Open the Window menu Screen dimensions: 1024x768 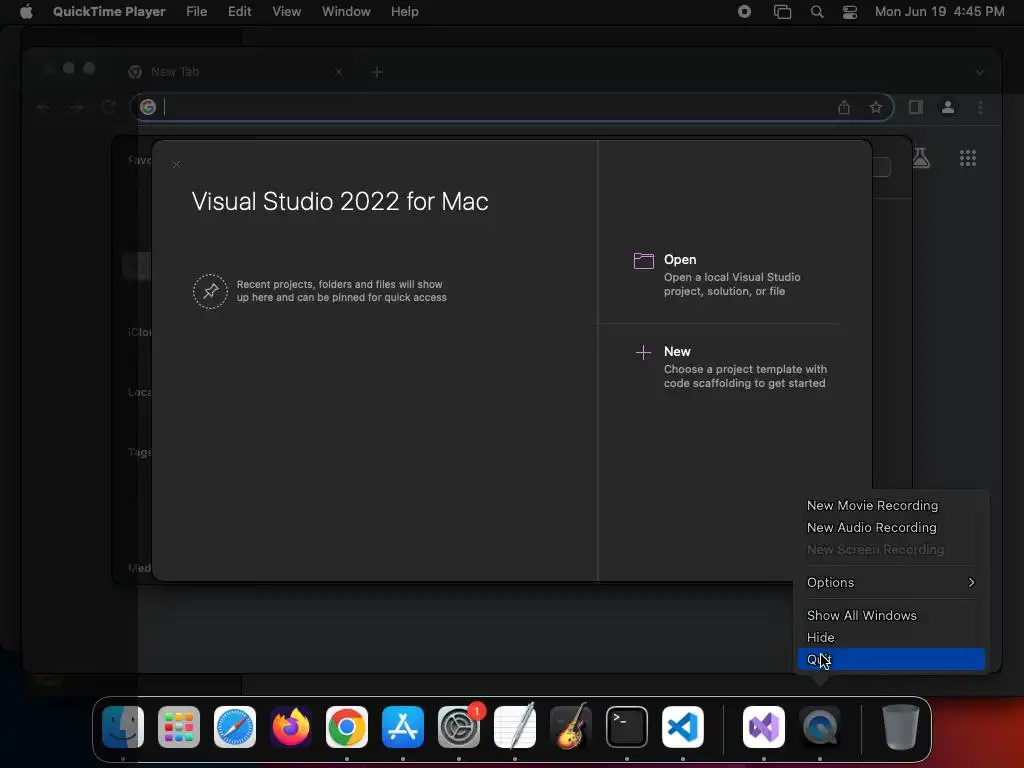tap(346, 12)
